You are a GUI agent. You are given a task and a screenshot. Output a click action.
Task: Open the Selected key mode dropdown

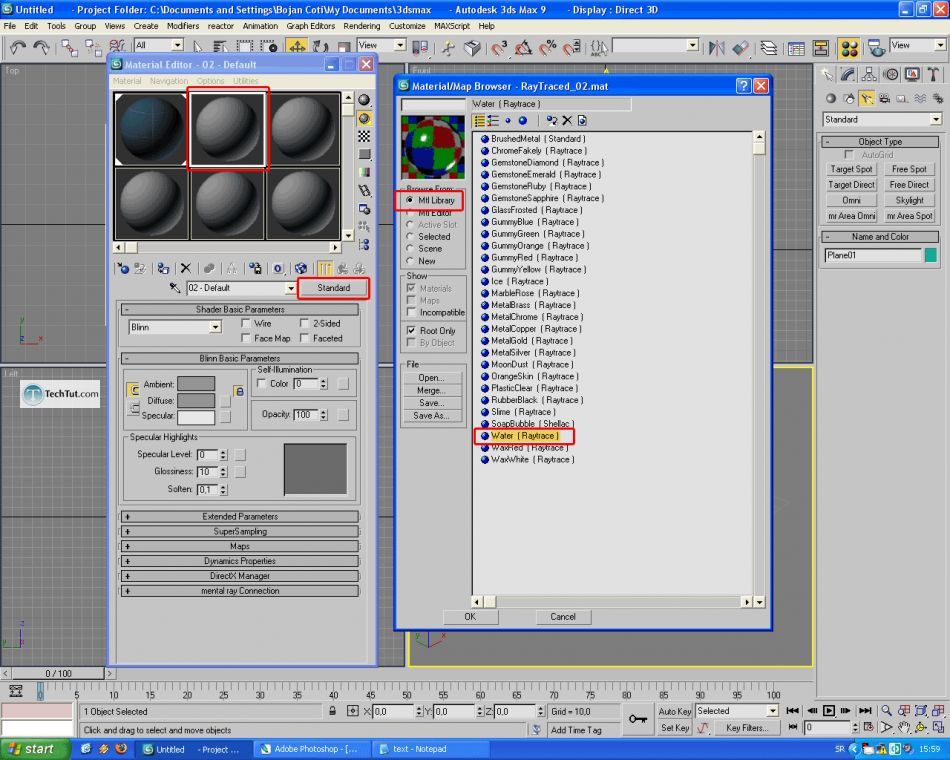coord(737,711)
